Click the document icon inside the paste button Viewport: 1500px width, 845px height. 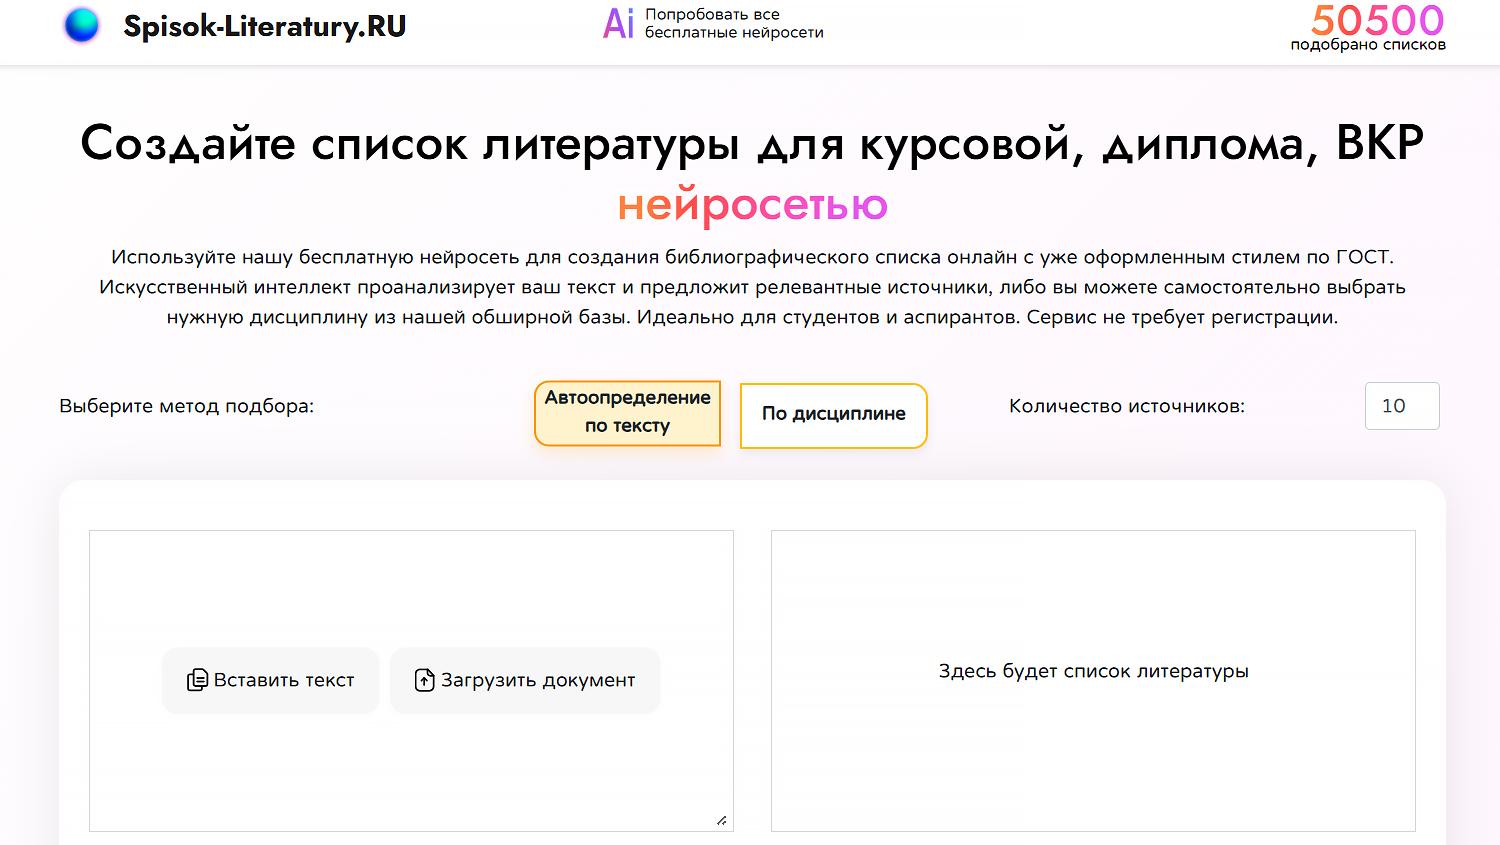point(199,680)
